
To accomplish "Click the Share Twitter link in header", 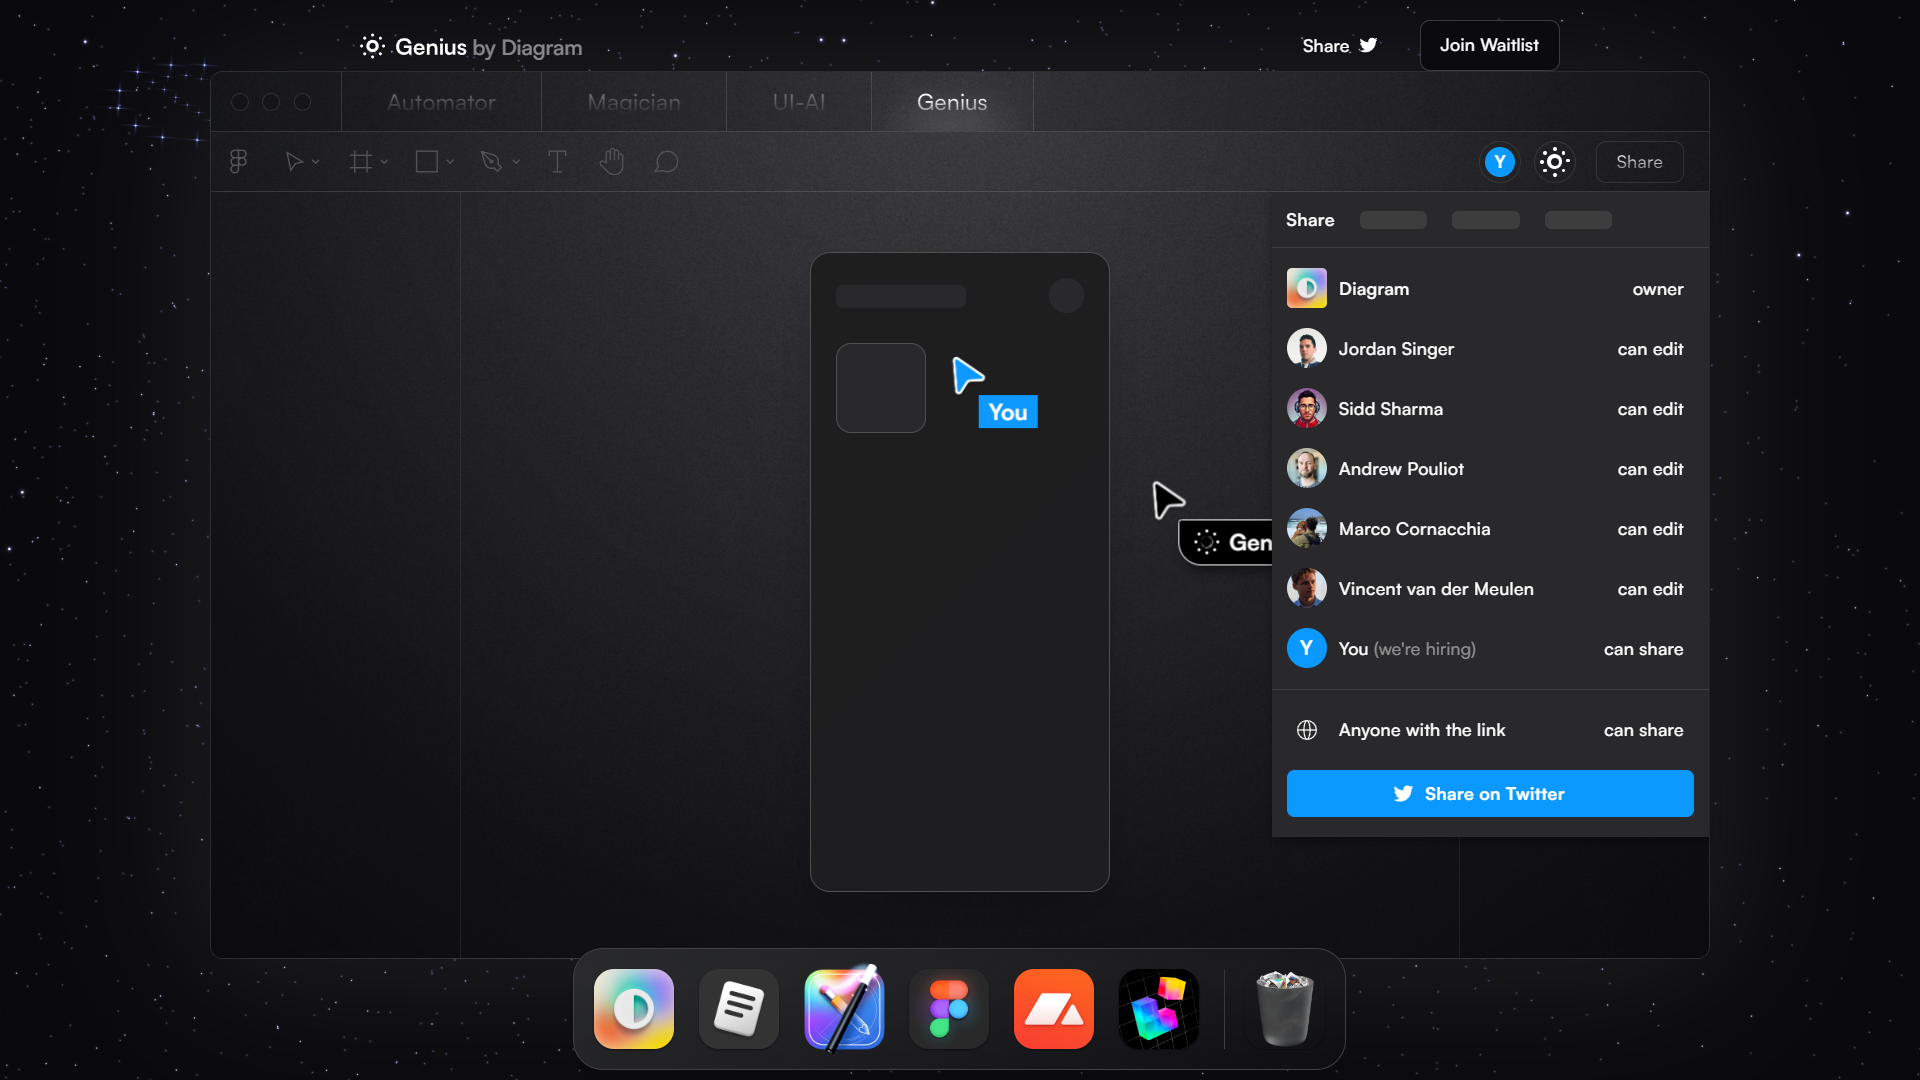I will coord(1340,46).
